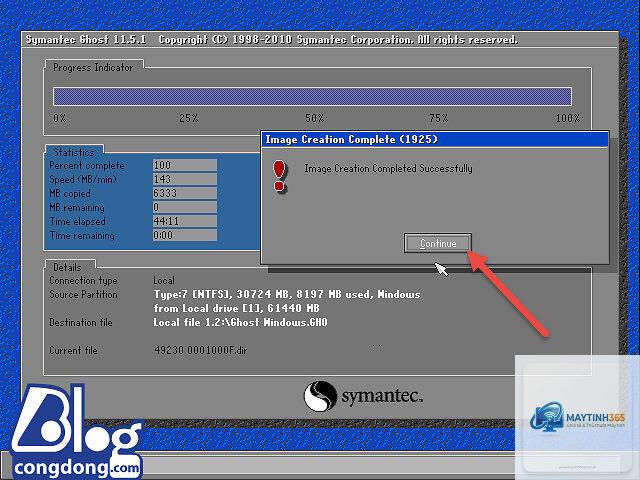Click the 'Symantec Ghost 11.5.1' title text
The height and width of the screenshot is (480, 640).
point(86,40)
